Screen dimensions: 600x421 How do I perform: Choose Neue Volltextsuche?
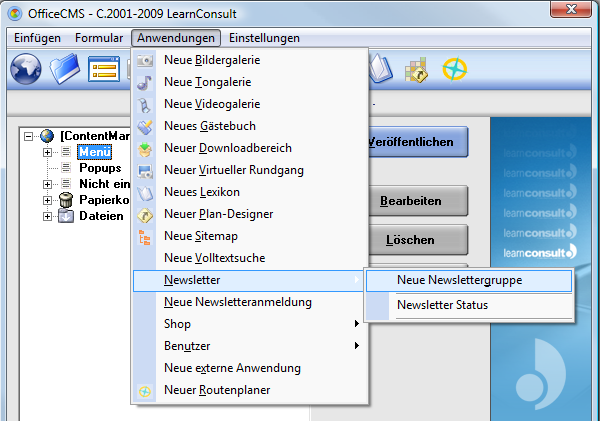coord(250,258)
